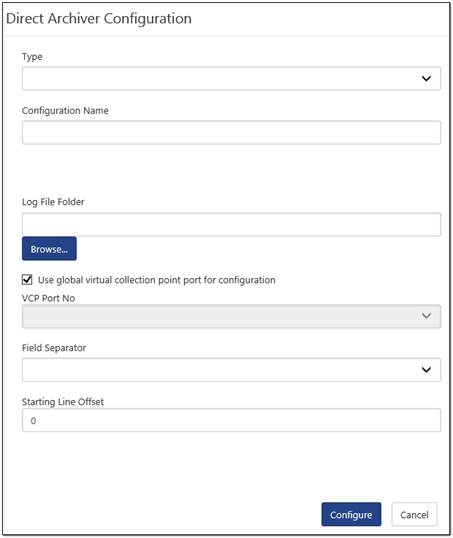The width and height of the screenshot is (453, 538).
Task: Click the Starting Line Offset label
Action: tap(63, 401)
